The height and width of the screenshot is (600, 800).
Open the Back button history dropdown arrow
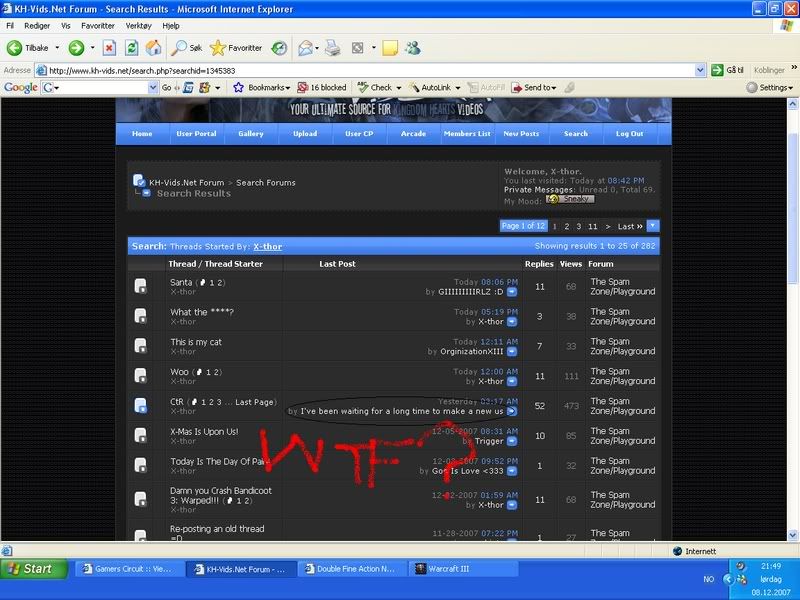click(x=57, y=48)
